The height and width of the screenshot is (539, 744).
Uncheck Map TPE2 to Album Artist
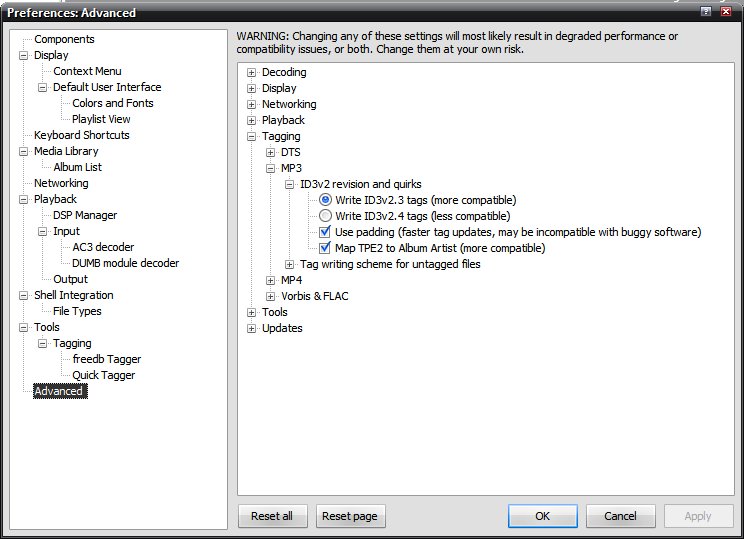pos(325,248)
